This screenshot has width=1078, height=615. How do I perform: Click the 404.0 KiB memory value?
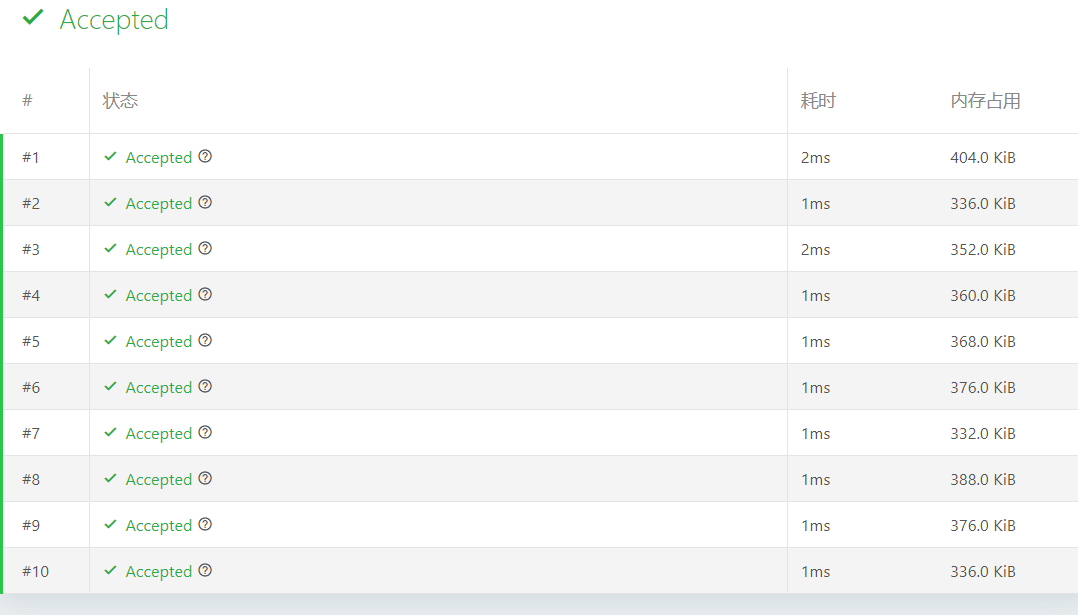(983, 157)
